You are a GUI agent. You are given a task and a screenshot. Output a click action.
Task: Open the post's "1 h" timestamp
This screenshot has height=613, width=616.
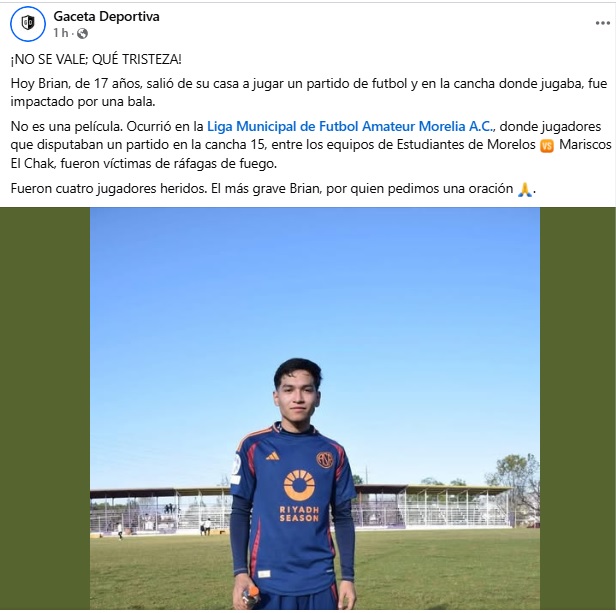coord(61,33)
